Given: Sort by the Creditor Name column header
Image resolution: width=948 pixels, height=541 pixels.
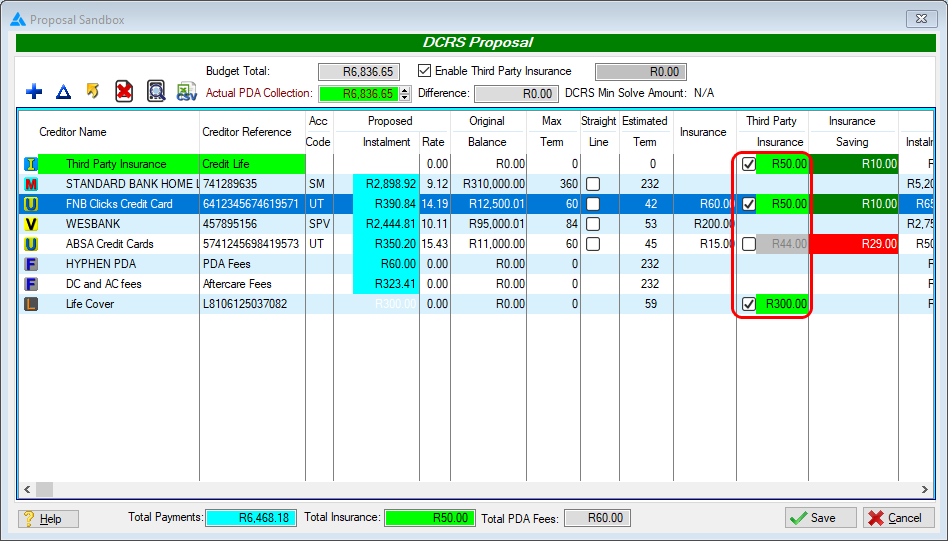Looking at the screenshot, I should [72, 132].
